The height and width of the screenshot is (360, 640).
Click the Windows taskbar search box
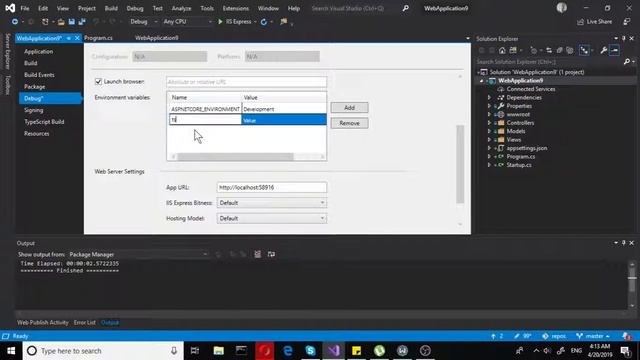[x=103, y=351]
